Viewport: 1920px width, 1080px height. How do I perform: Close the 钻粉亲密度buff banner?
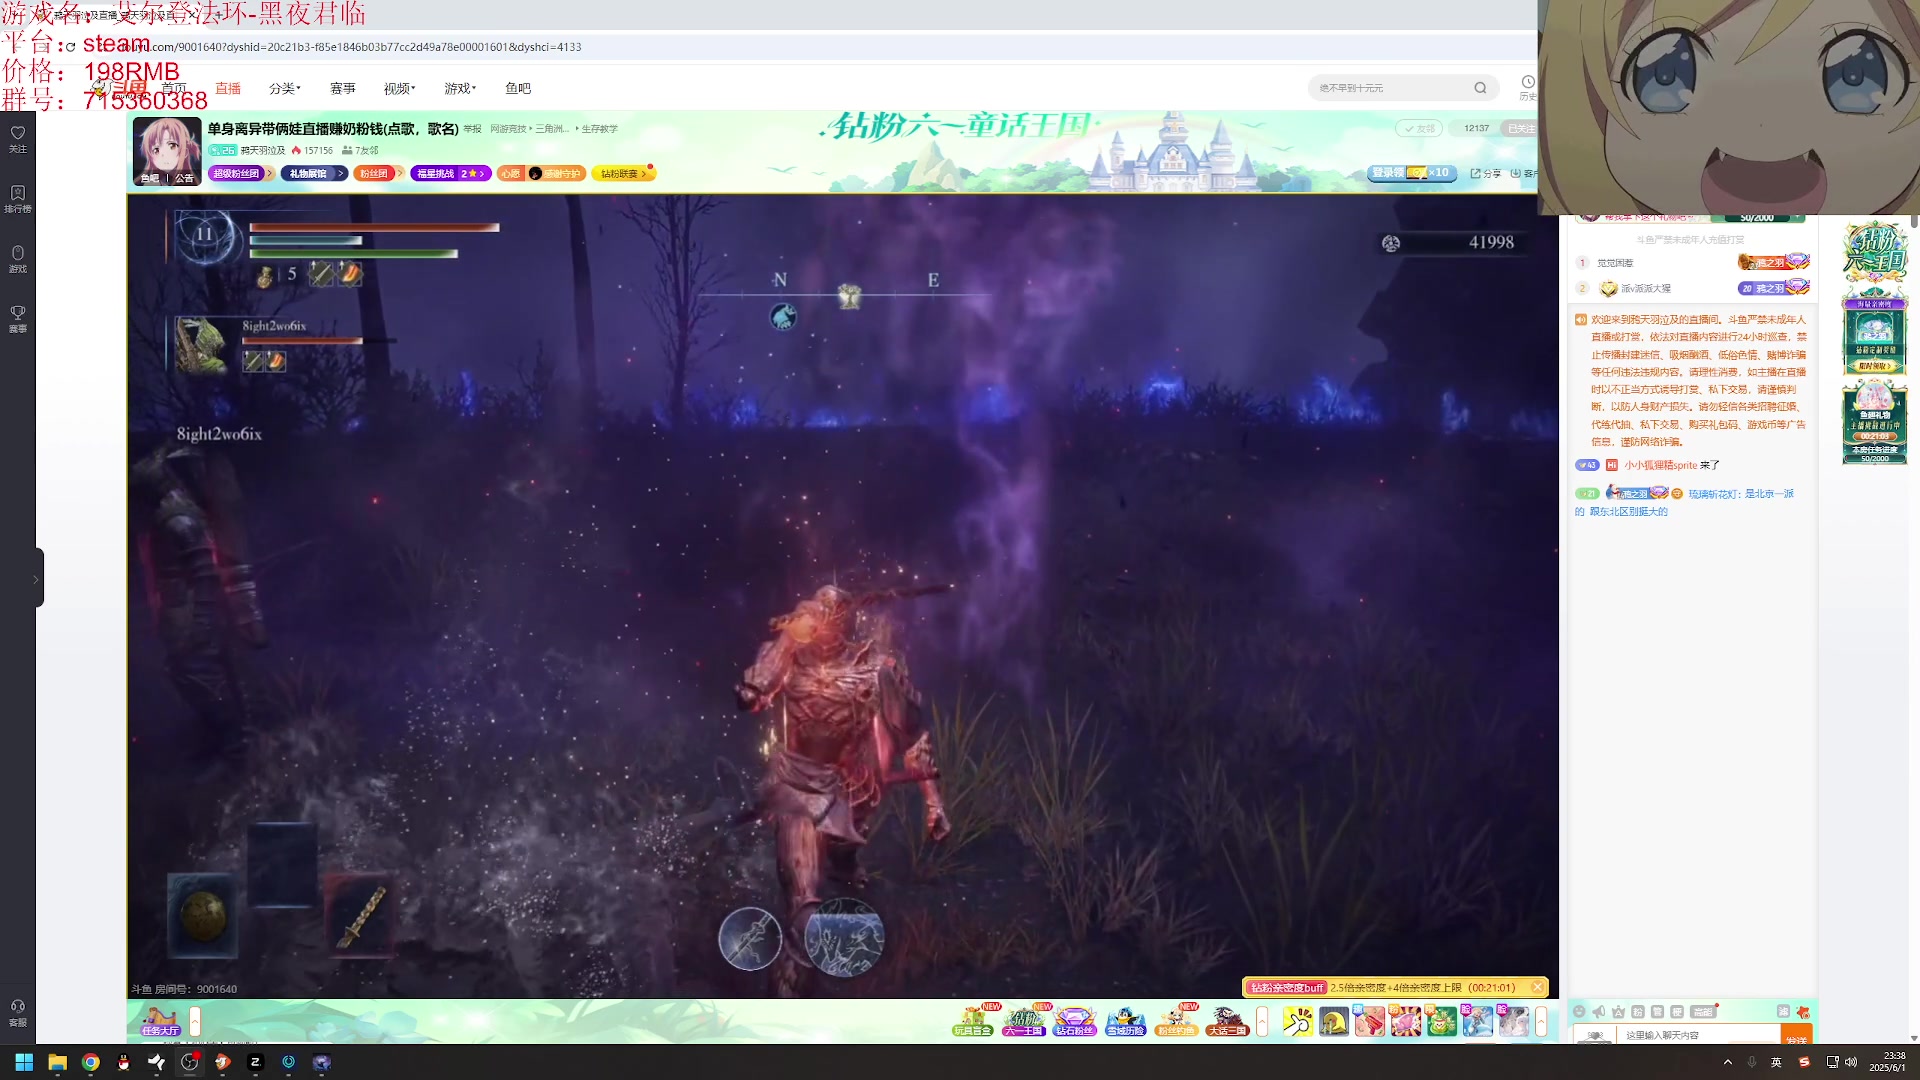point(1538,987)
